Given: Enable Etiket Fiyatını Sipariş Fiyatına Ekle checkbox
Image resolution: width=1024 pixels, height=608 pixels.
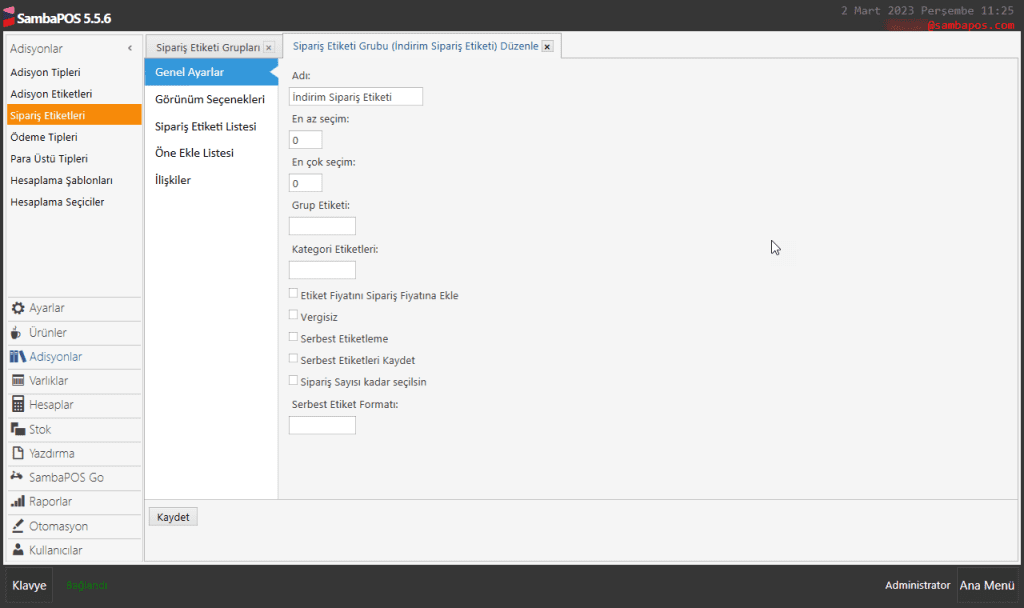Looking at the screenshot, I should point(293,294).
